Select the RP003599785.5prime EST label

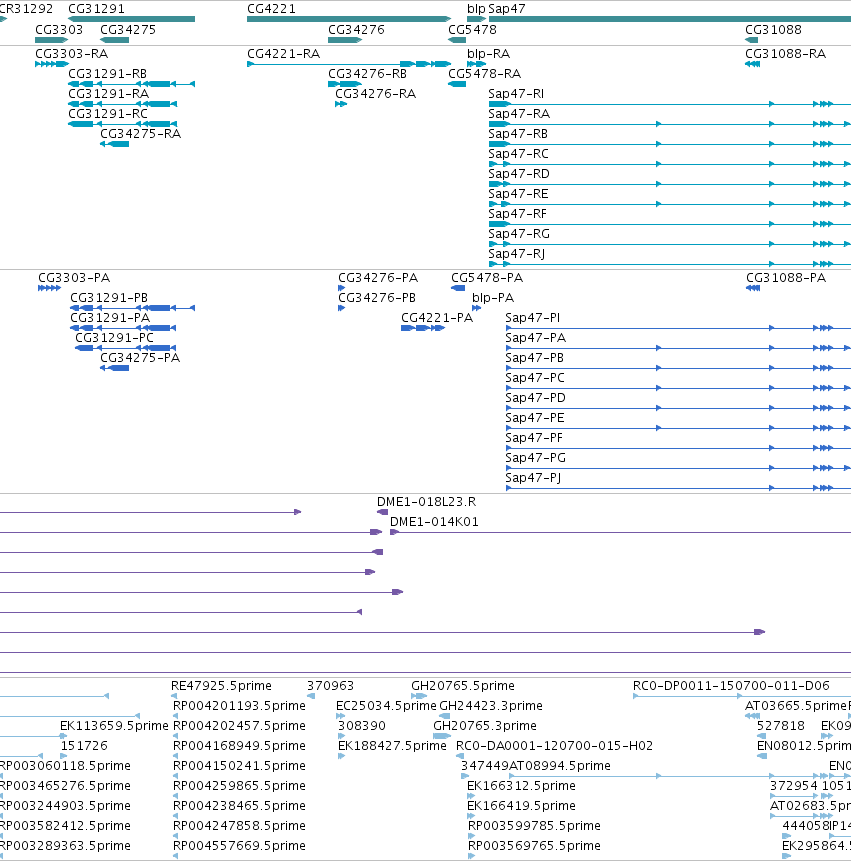[534, 826]
